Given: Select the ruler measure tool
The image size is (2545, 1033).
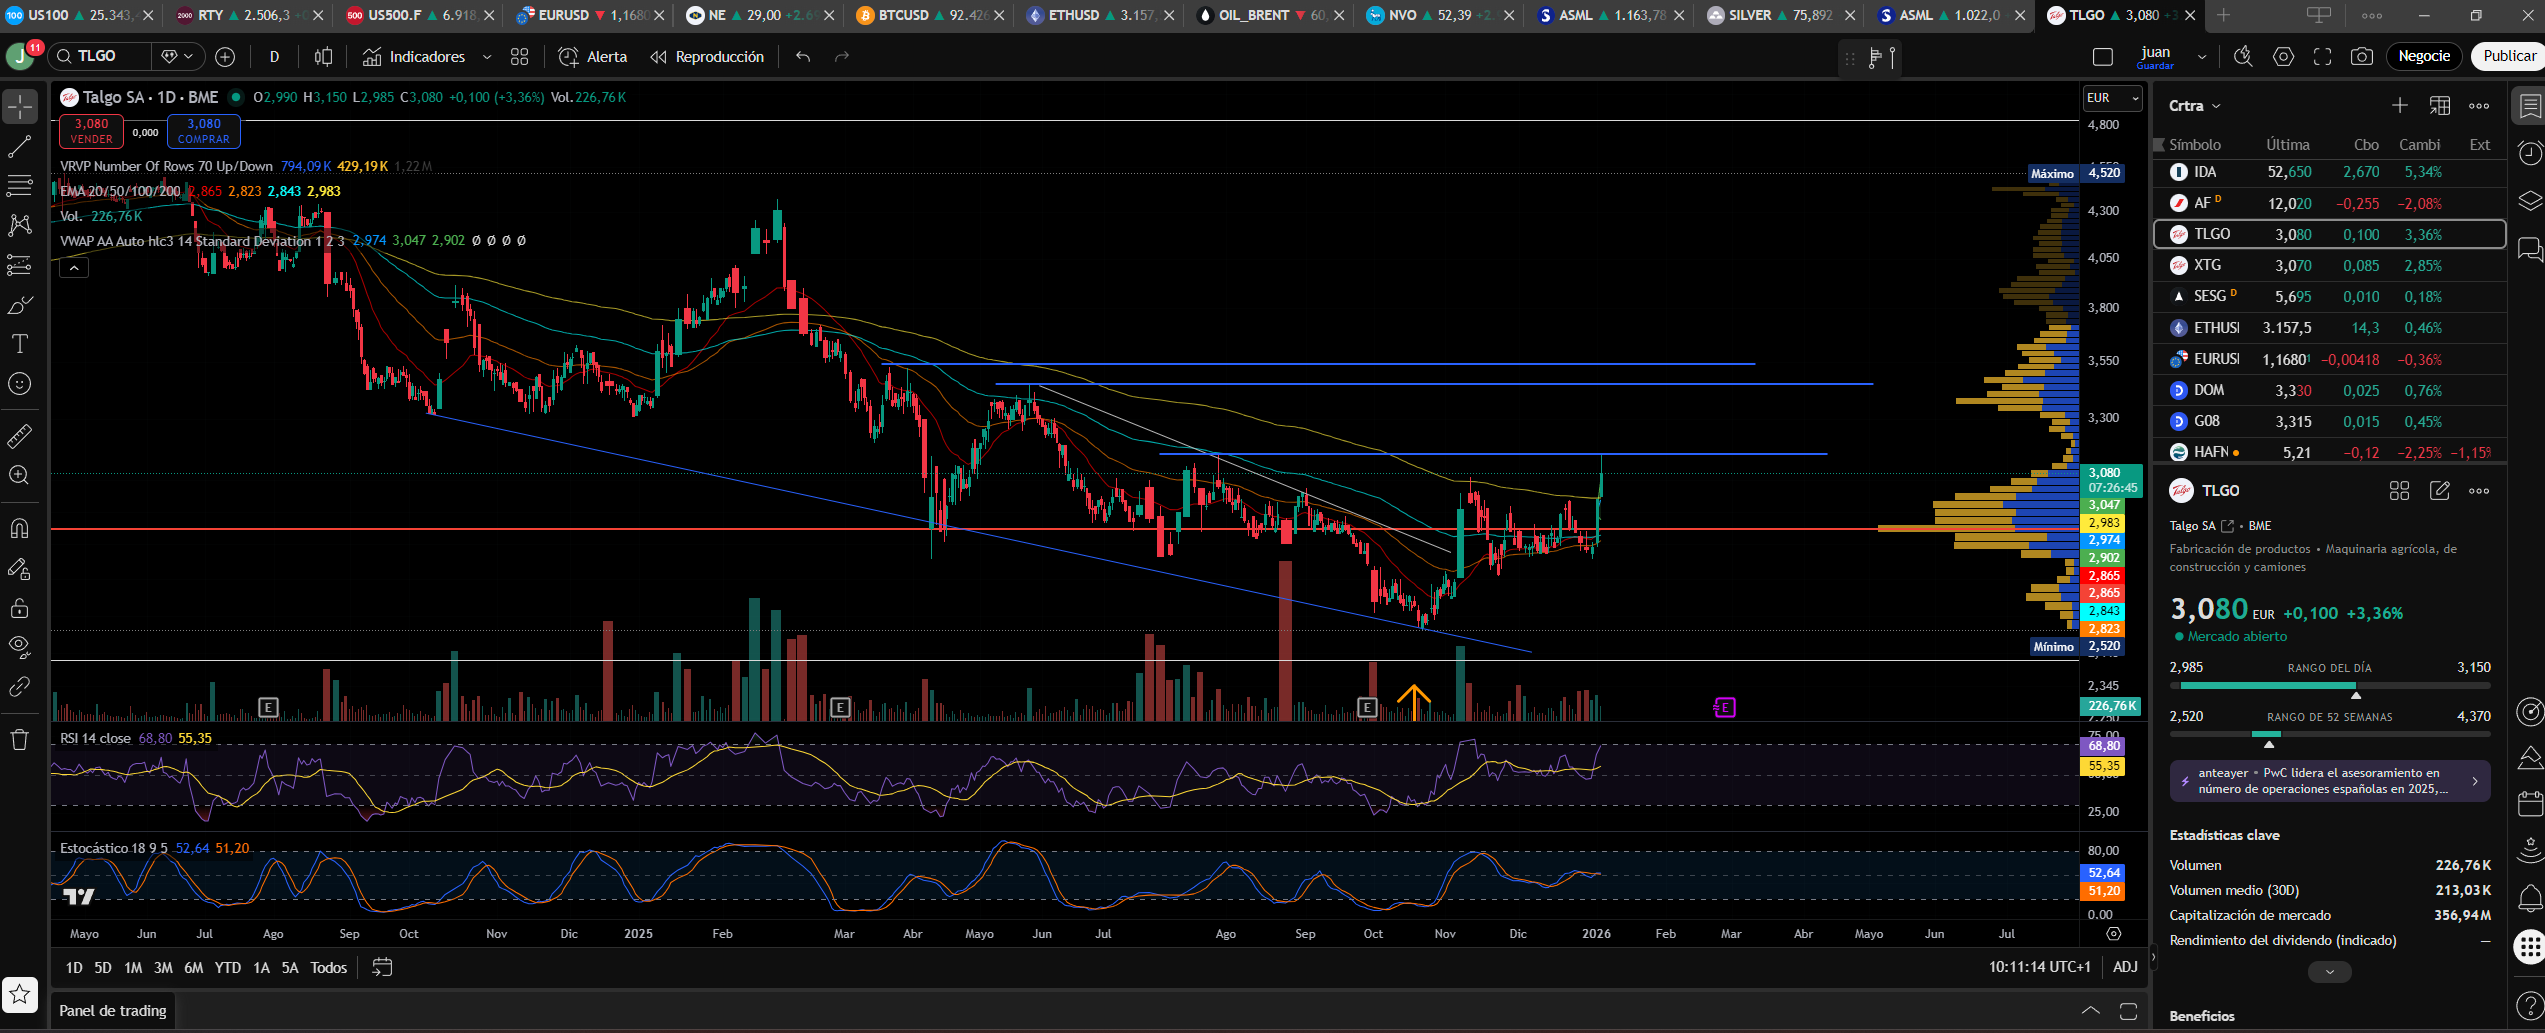Looking at the screenshot, I should click(x=20, y=436).
